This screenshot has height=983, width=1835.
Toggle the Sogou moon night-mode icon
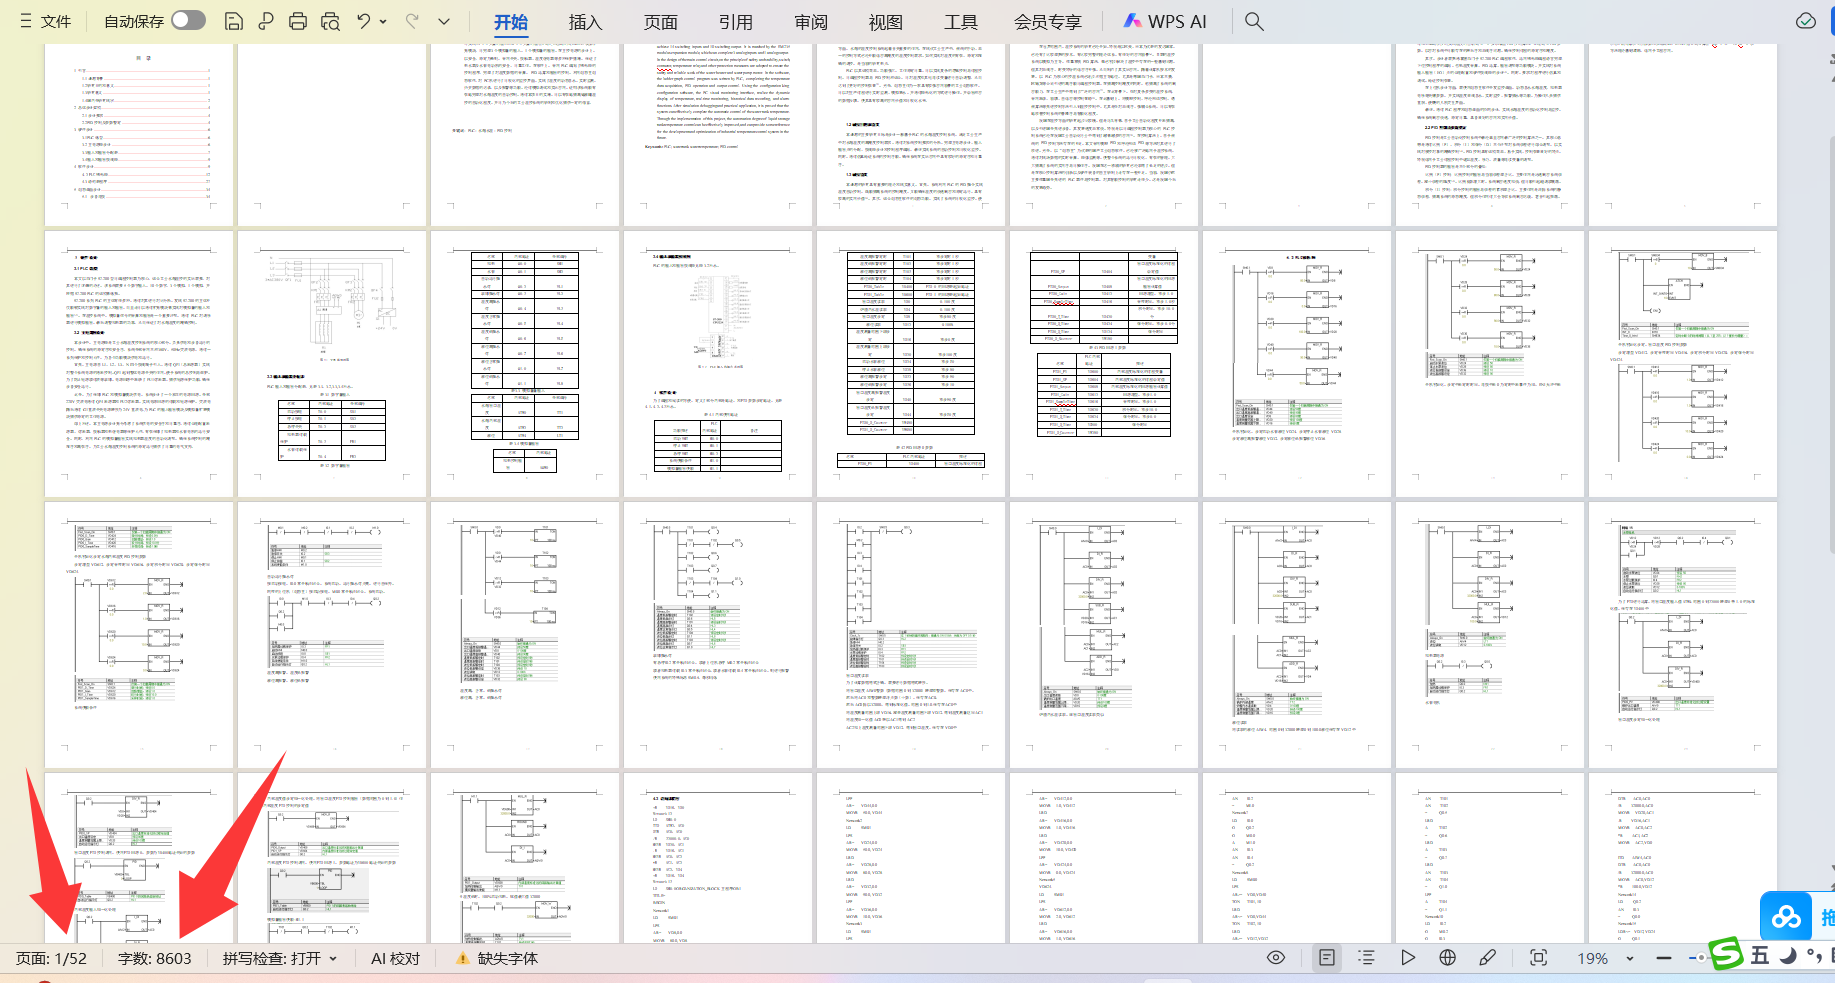pyautogui.click(x=1789, y=956)
